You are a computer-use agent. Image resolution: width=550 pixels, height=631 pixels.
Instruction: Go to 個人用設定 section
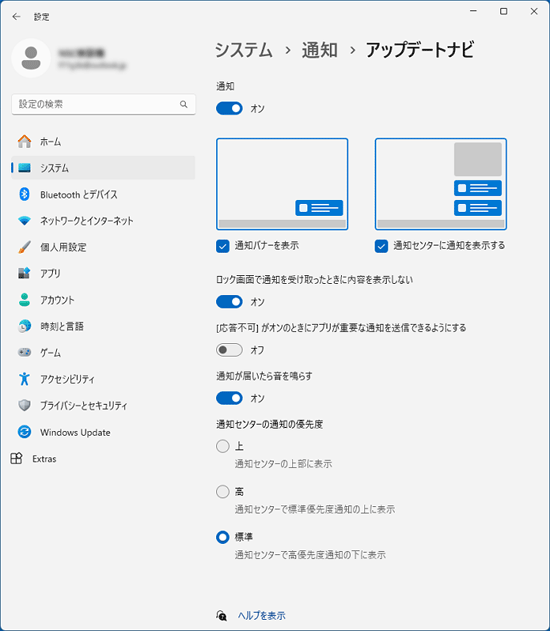[x=103, y=247]
